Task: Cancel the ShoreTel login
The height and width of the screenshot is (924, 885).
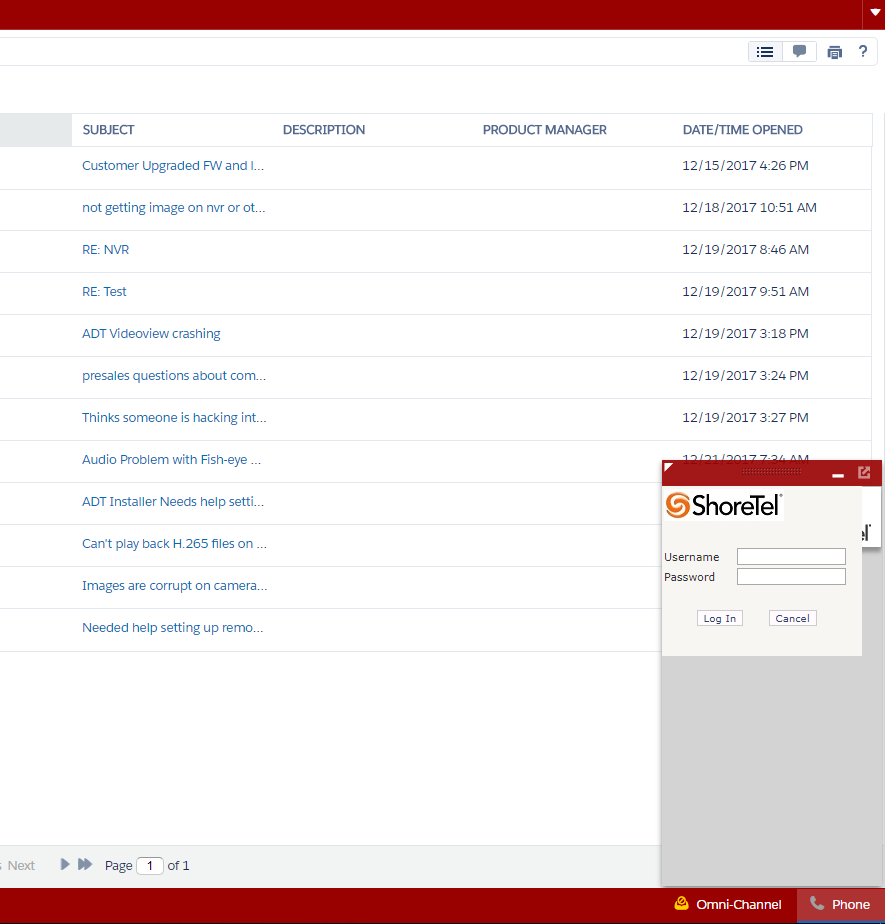Action: (792, 618)
